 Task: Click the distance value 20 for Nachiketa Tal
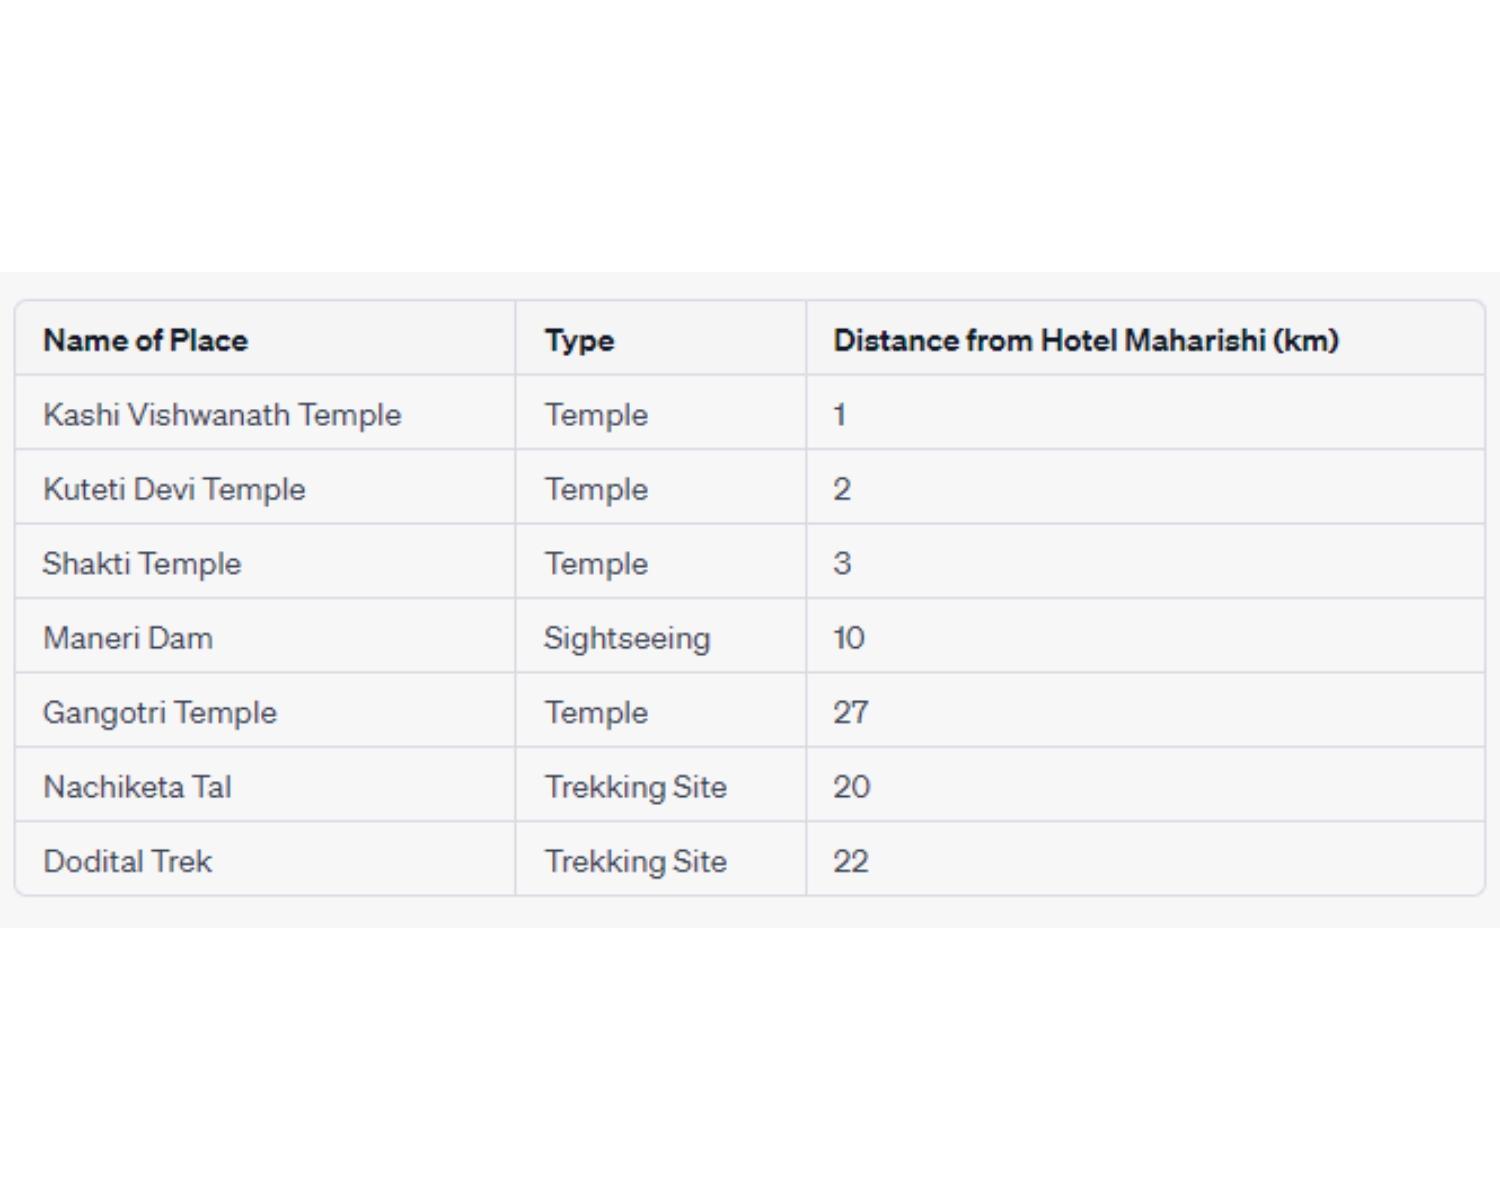852,787
